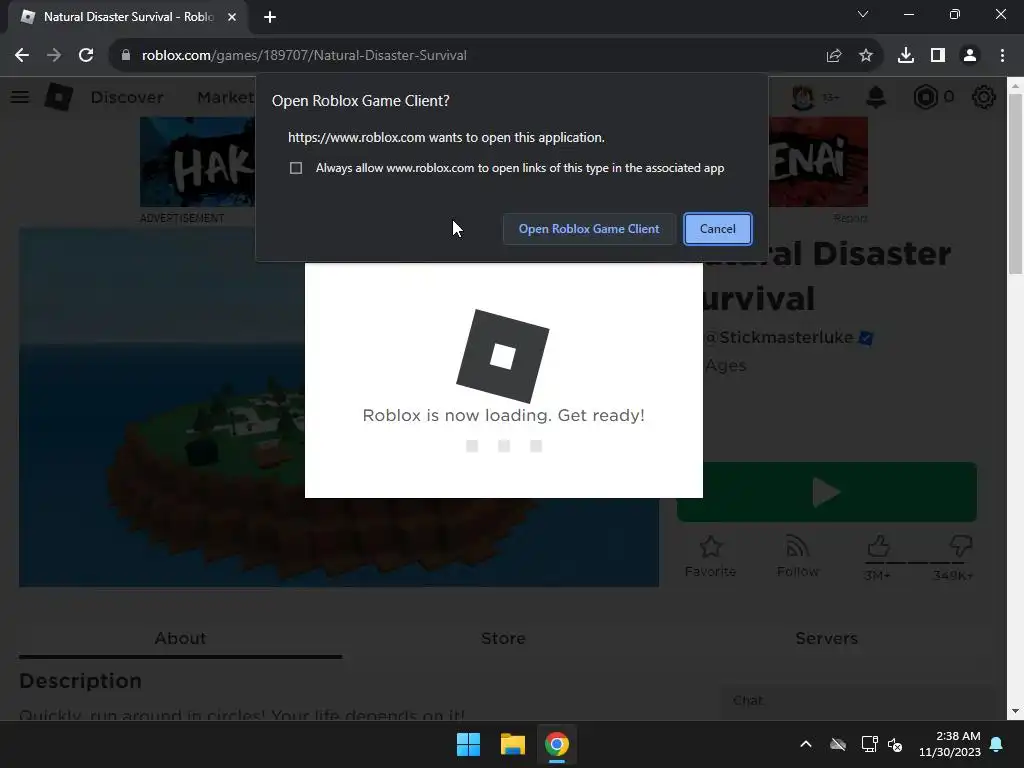
Task: Open Chrome three-dot menu
Action: pos(1002,56)
